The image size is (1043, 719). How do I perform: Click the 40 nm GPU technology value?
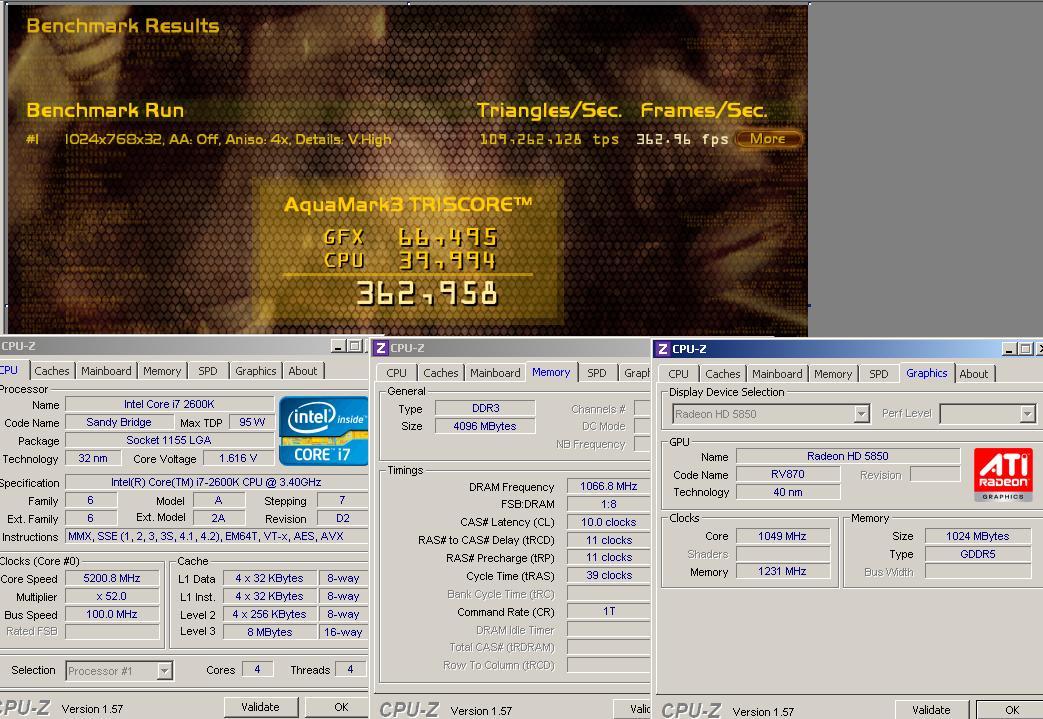coord(788,492)
